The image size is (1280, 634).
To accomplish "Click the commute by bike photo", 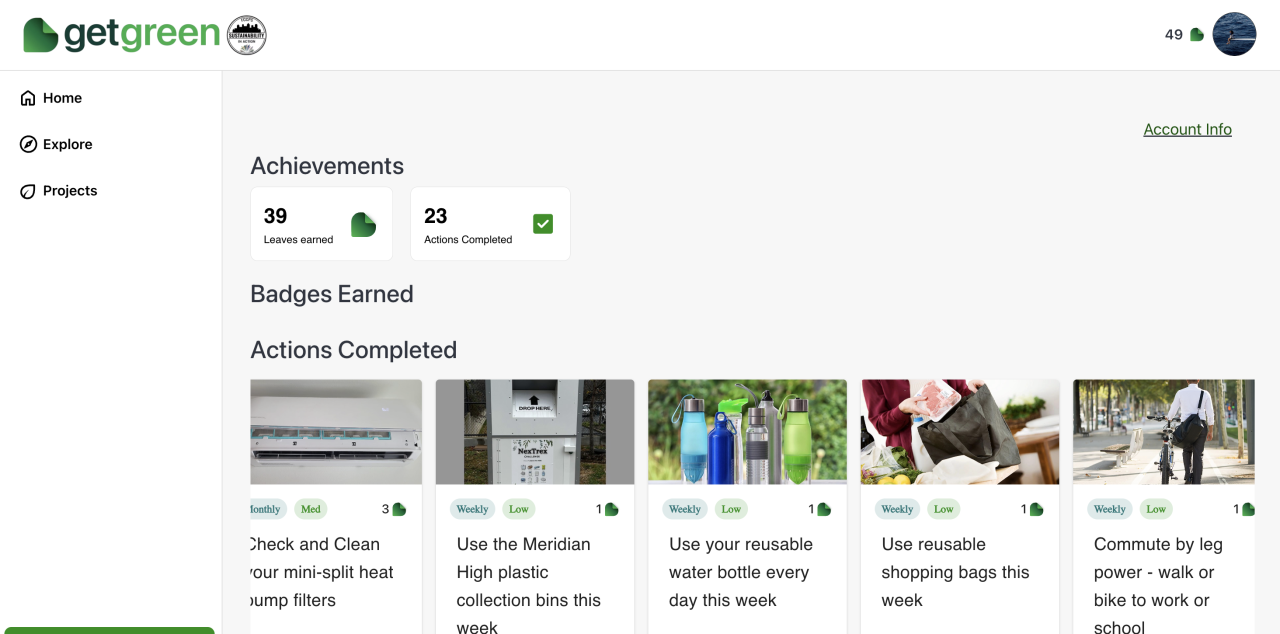I will click(x=1163, y=432).
